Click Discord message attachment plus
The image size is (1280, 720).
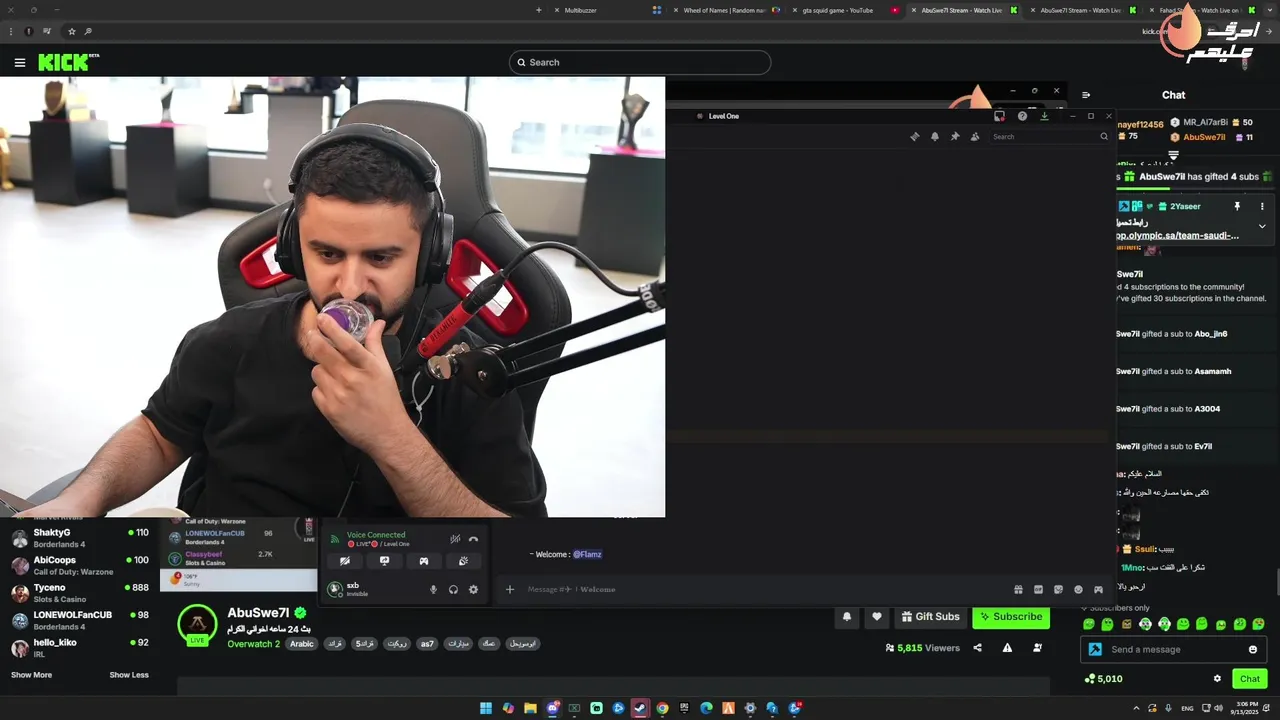click(x=509, y=589)
